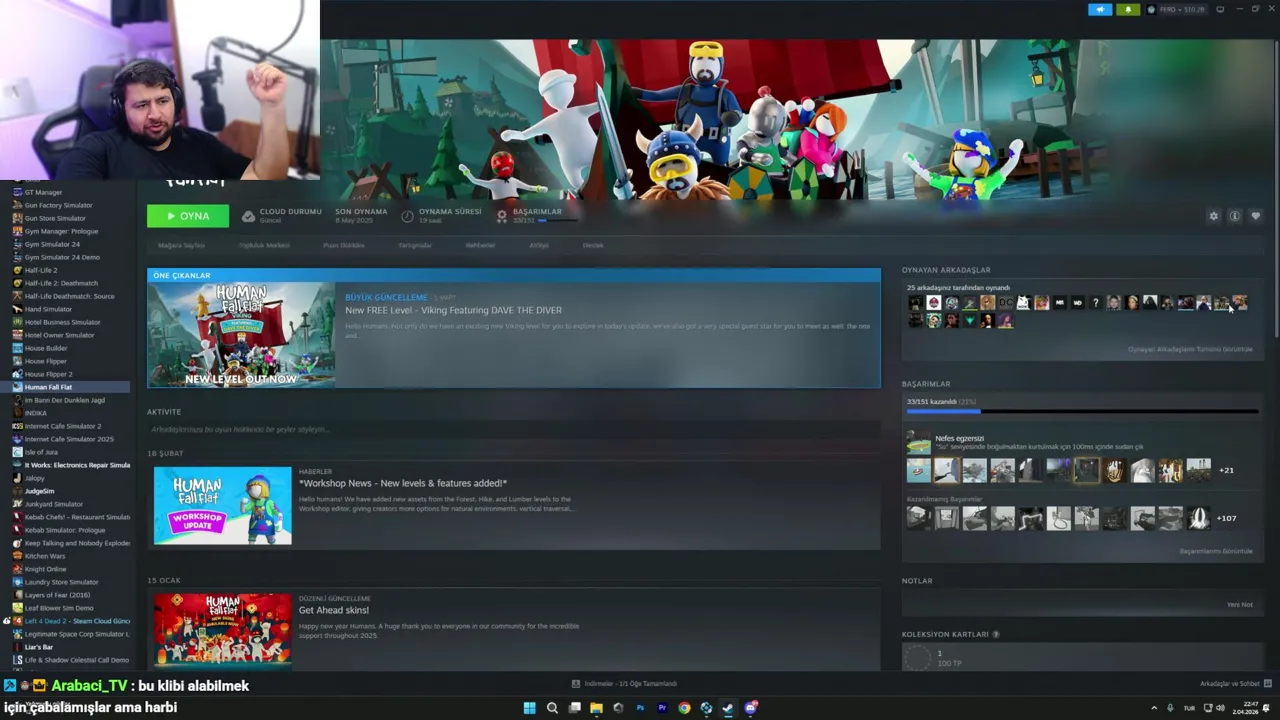
Task: Show the +107 unearned achievements
Action: tap(1227, 518)
